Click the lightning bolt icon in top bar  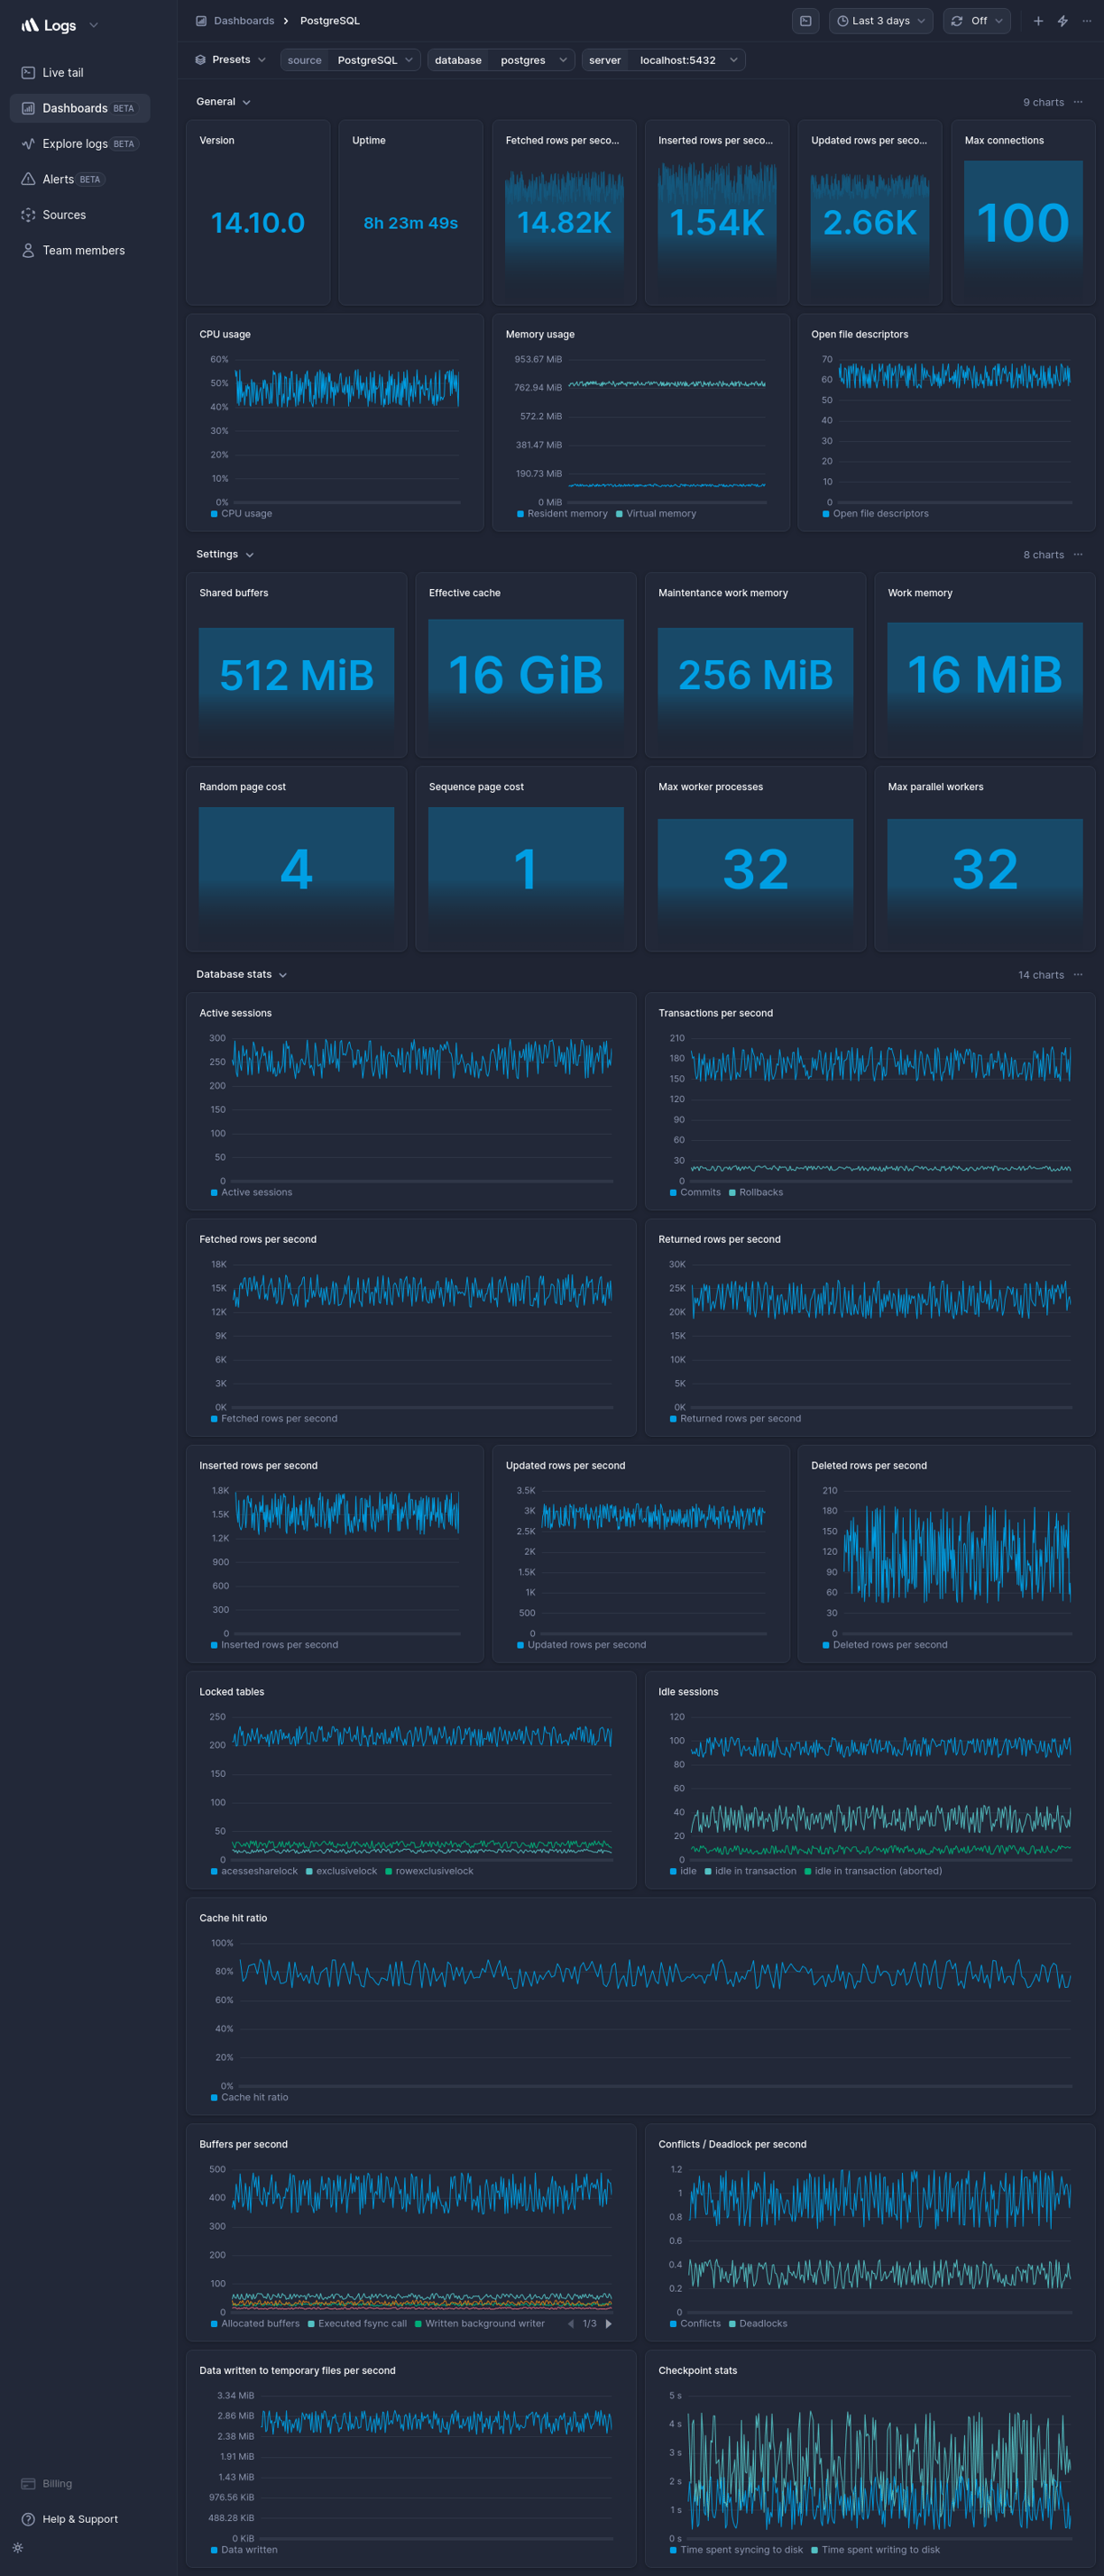tap(1062, 21)
